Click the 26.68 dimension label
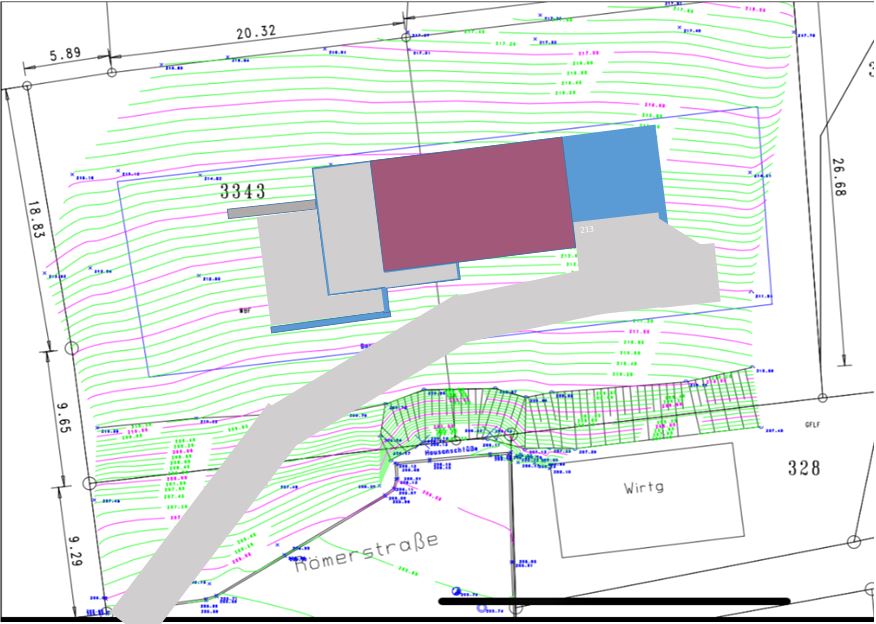876x624 pixels. [838, 177]
